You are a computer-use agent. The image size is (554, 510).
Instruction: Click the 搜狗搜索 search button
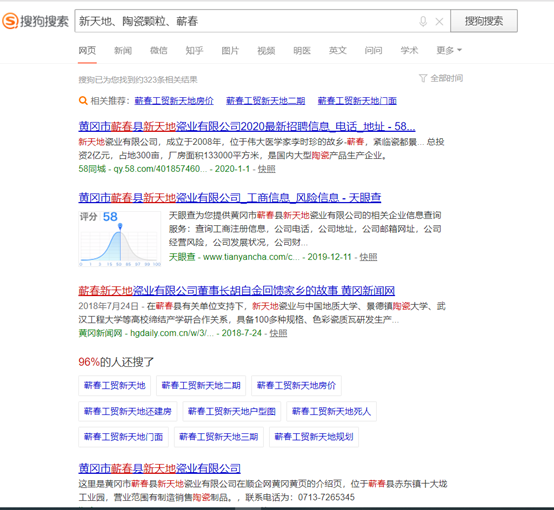pos(484,21)
